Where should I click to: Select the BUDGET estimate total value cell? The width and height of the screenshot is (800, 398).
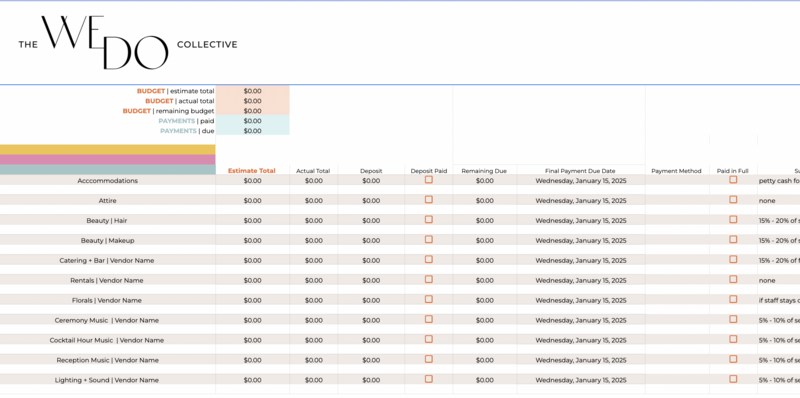[x=253, y=91]
